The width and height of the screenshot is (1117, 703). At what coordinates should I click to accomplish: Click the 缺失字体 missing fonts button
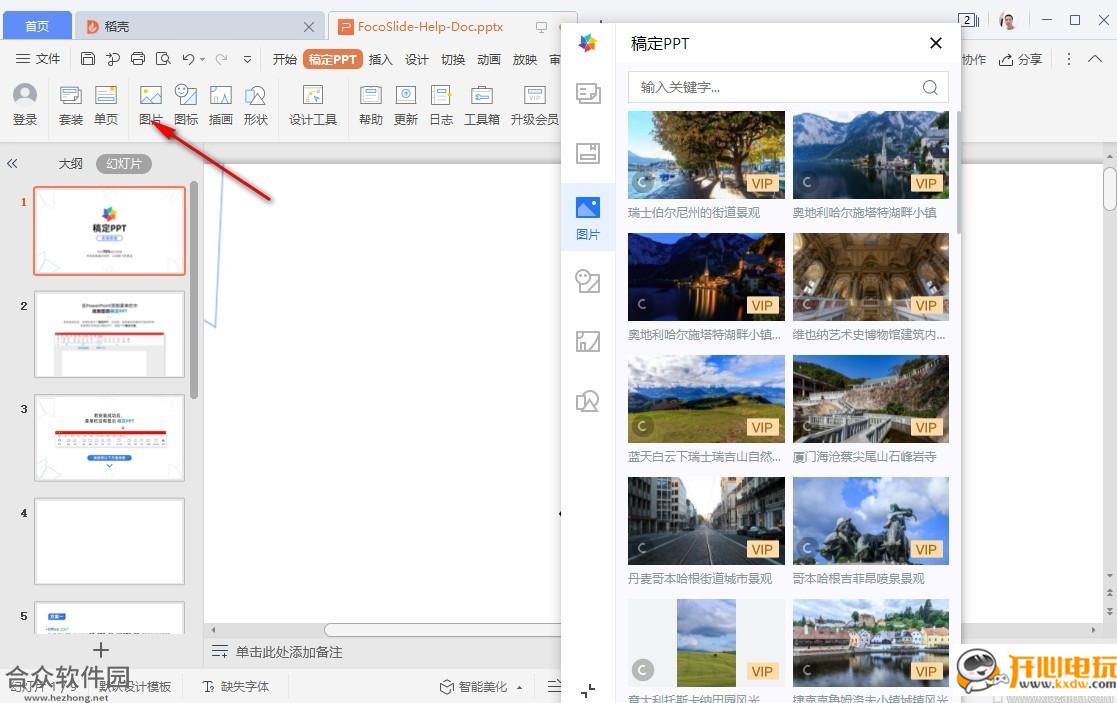click(236, 687)
